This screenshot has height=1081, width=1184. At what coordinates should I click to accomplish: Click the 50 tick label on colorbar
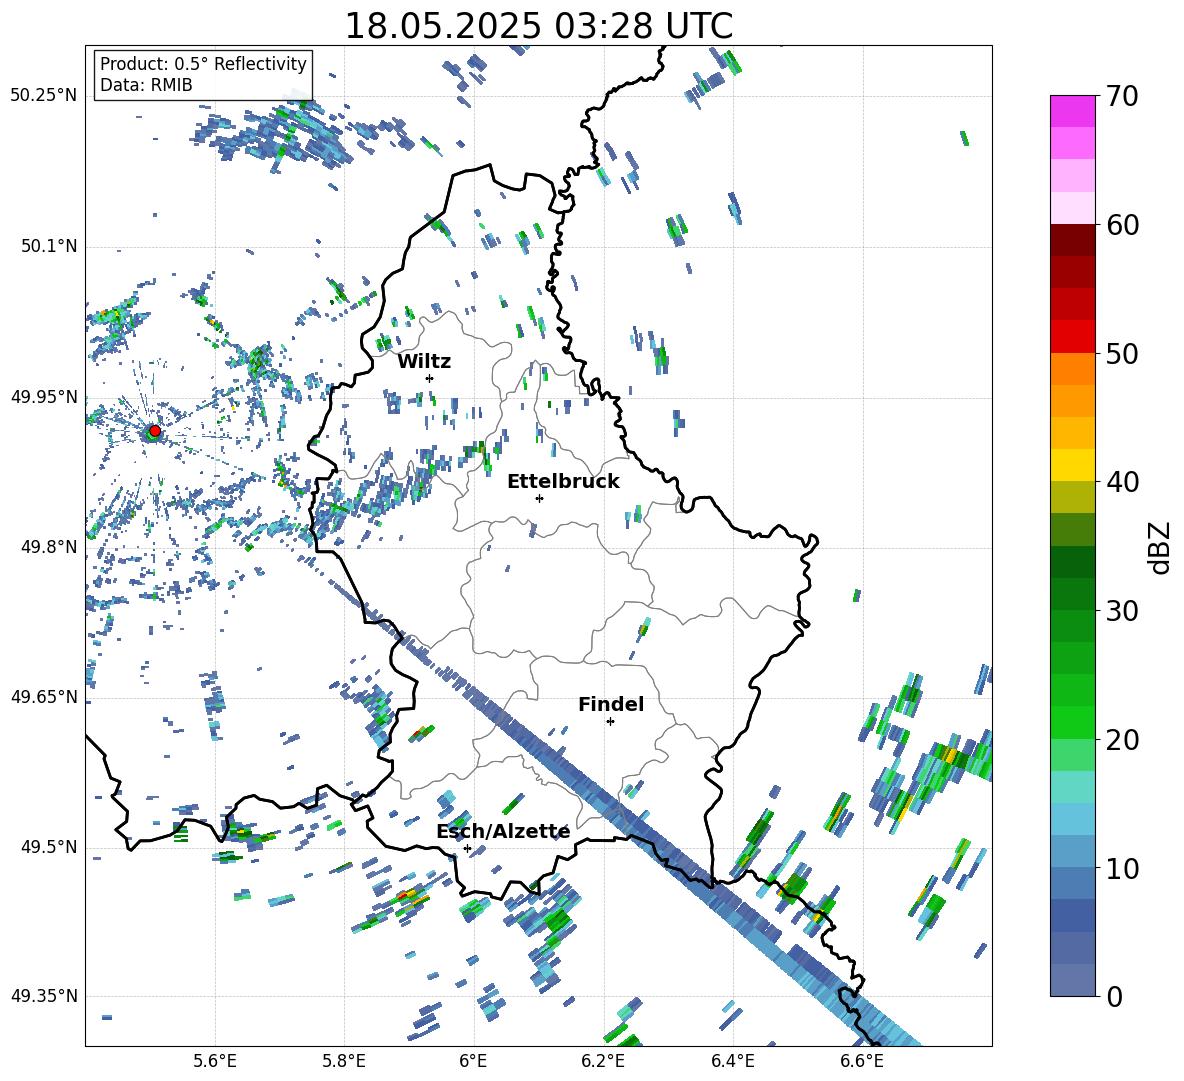click(1121, 354)
